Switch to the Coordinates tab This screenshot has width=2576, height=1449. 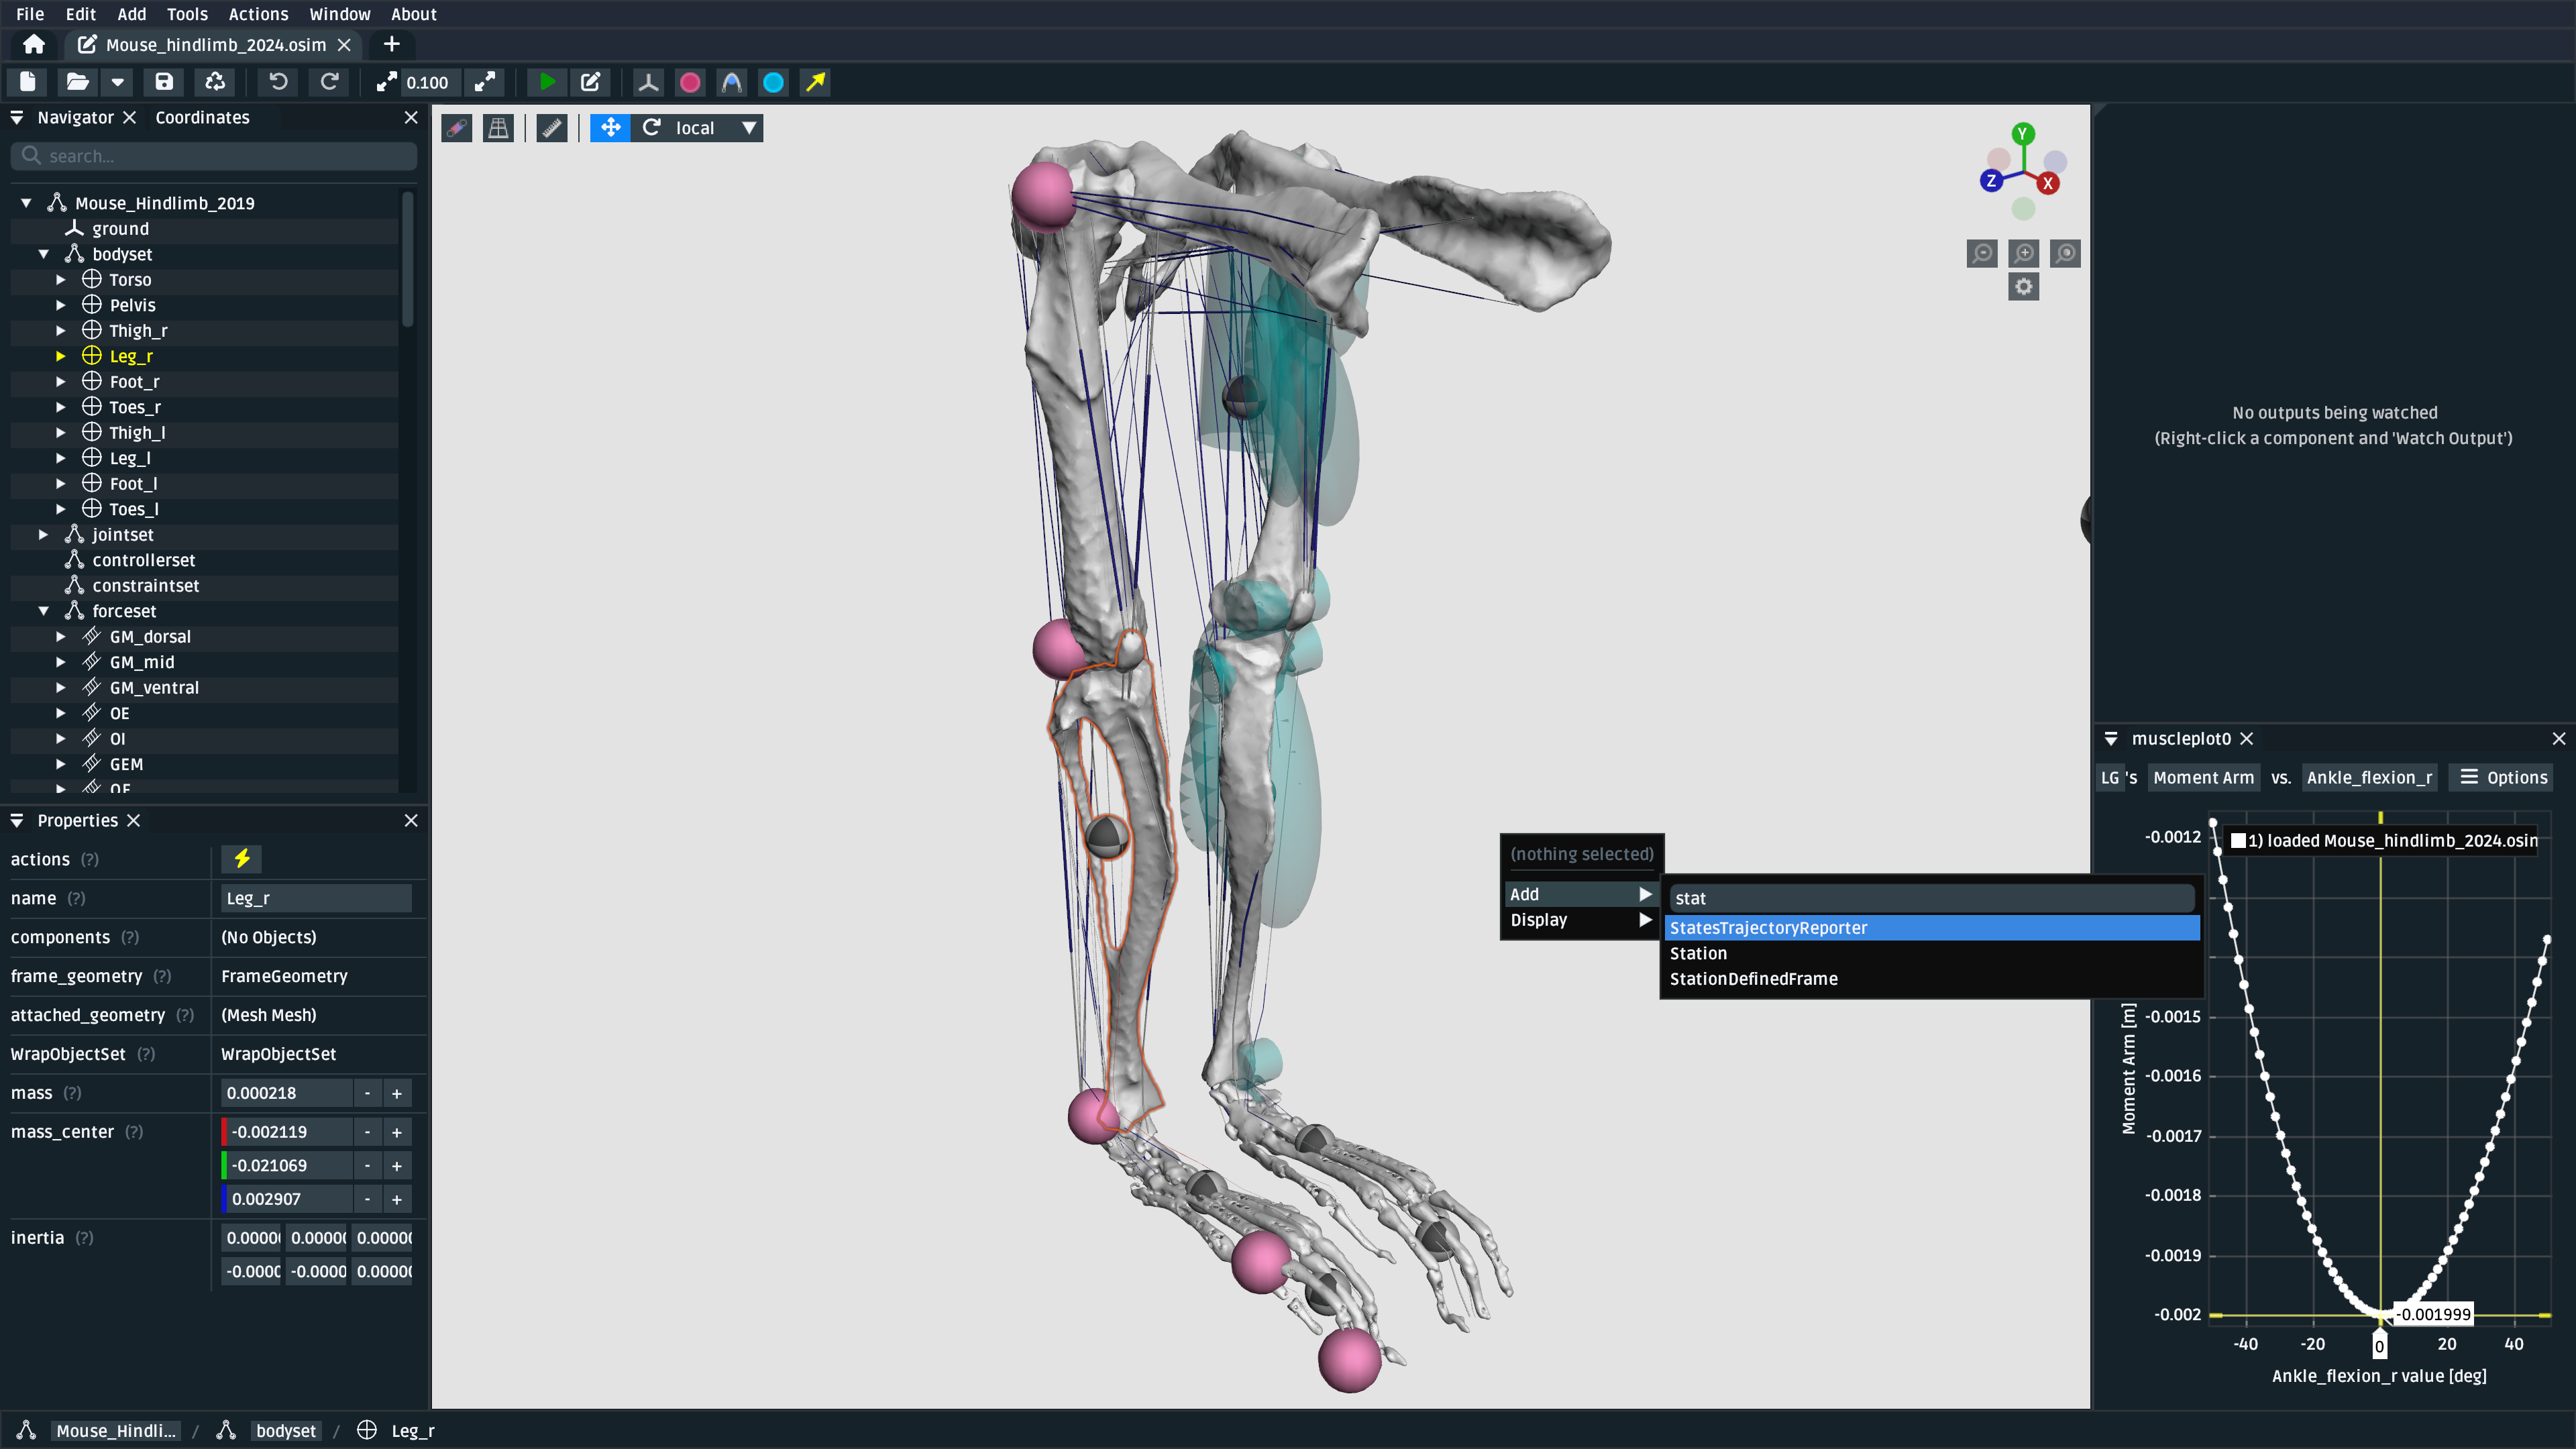click(x=202, y=117)
